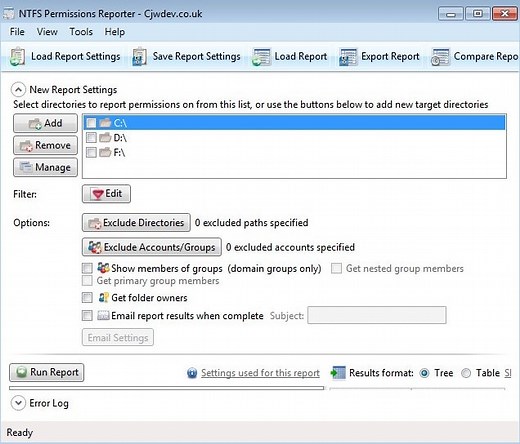Maximize the NTFS Permissions Reporter window
The image size is (520, 444).
[x=478, y=14]
